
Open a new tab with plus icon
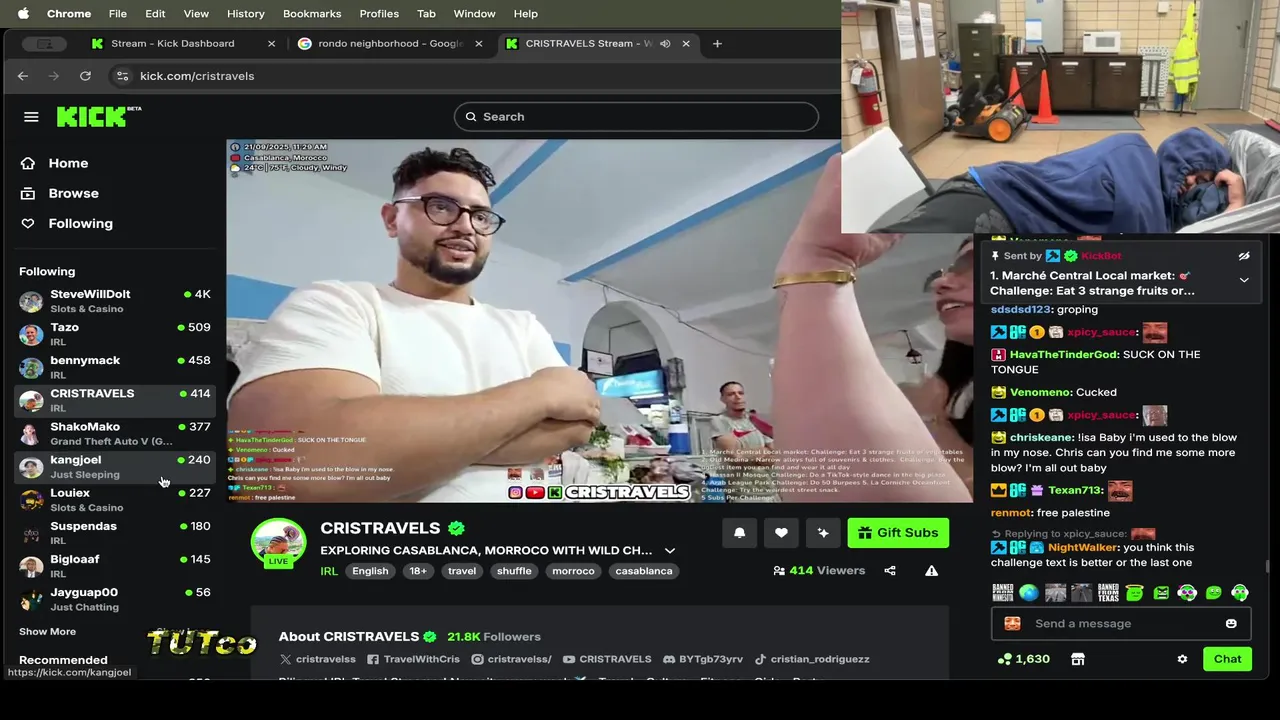(717, 43)
